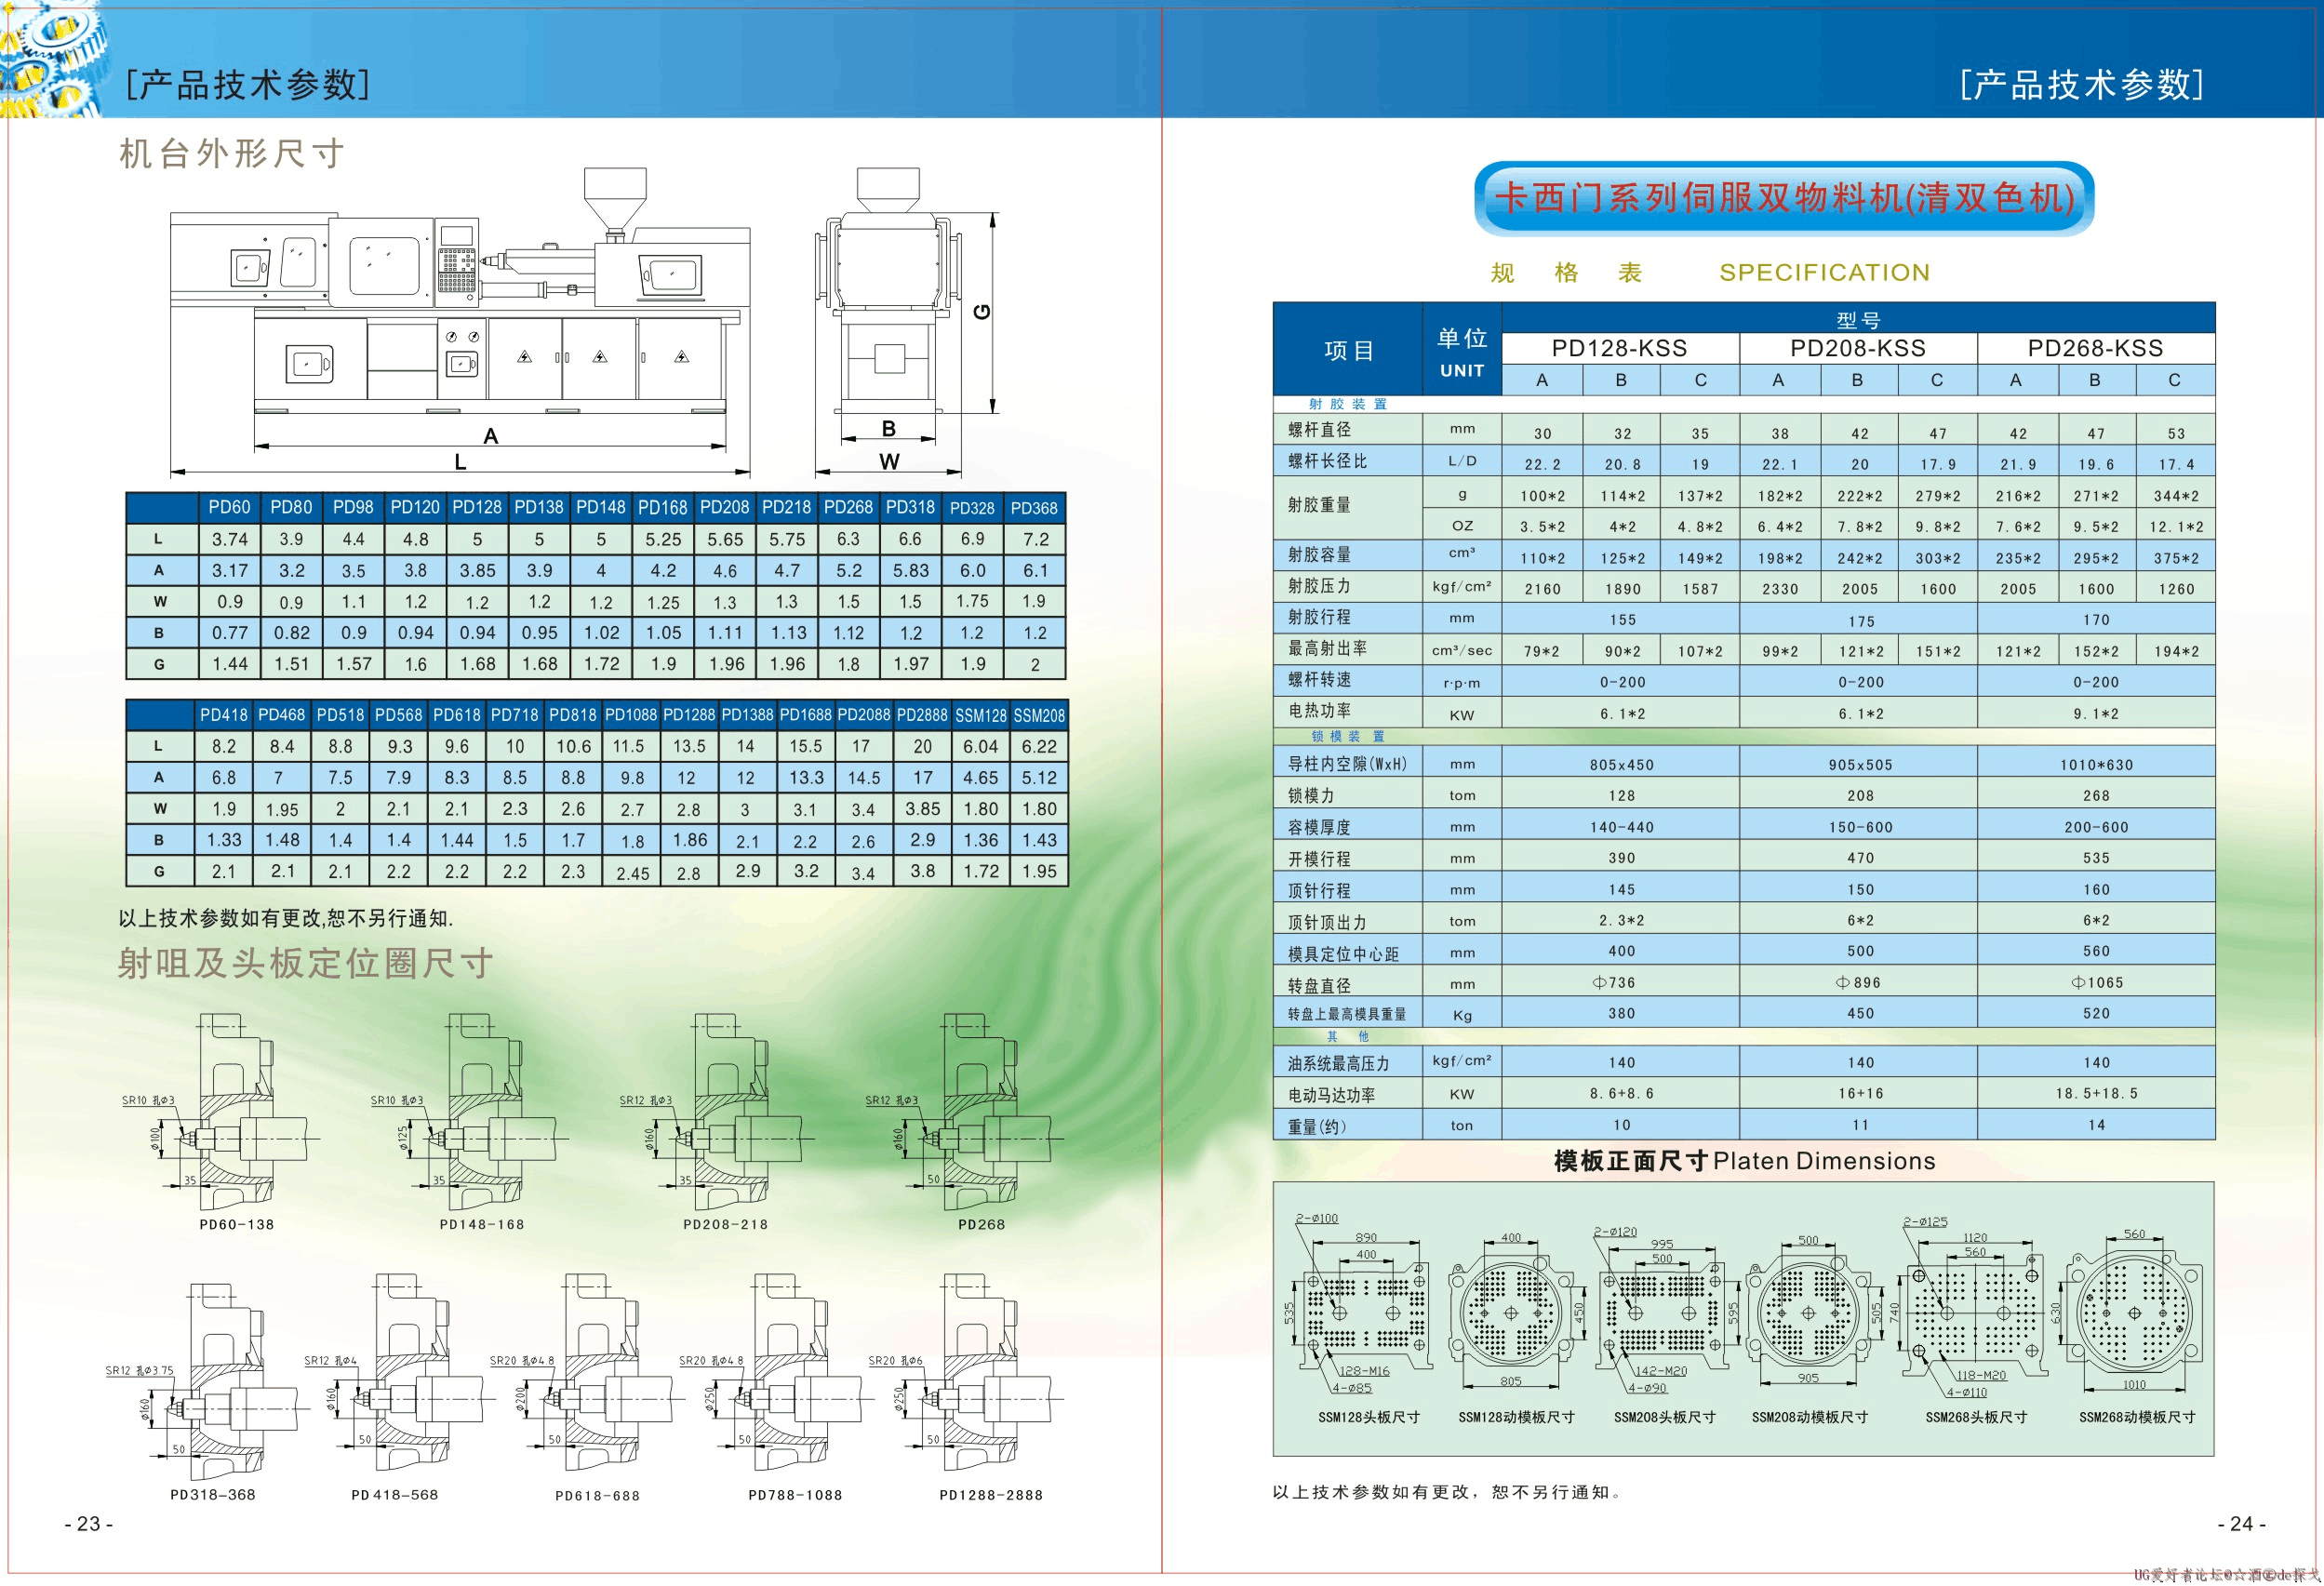Image resolution: width=2324 pixels, height=1586 pixels.
Task: Click the PD418 column header in second table
Action: point(224,715)
